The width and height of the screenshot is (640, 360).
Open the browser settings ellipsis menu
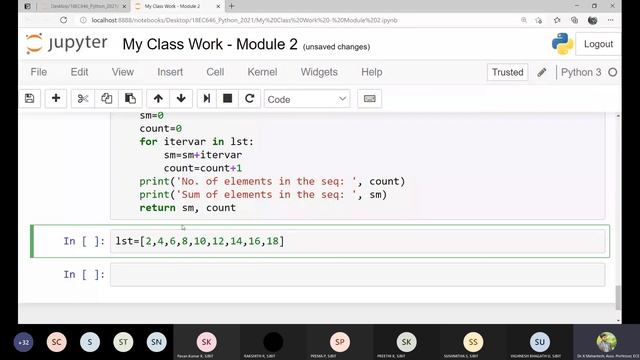click(x=611, y=20)
